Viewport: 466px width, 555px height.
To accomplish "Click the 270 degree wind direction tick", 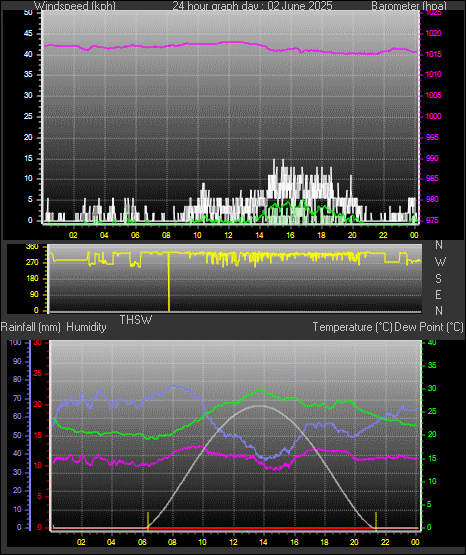I will click(32, 263).
